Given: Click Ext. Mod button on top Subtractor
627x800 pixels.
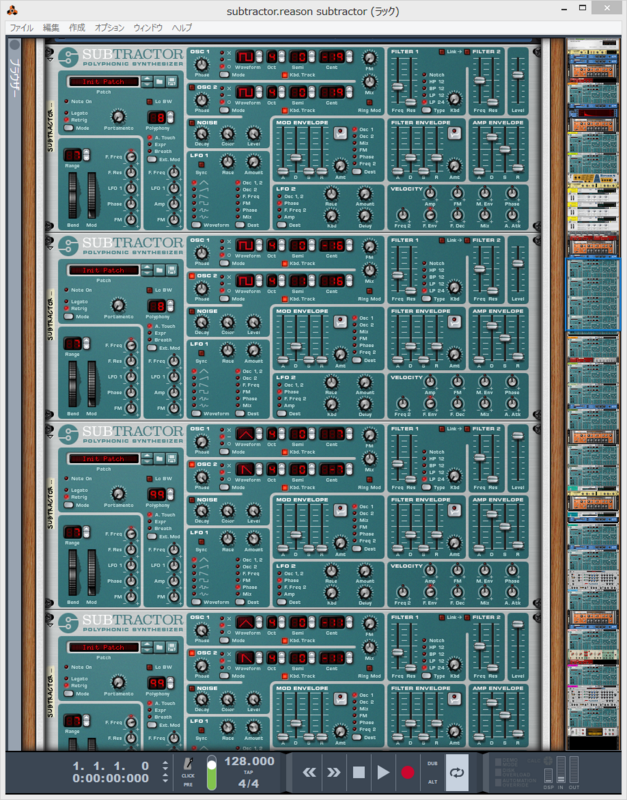Looking at the screenshot, I should tap(152, 159).
